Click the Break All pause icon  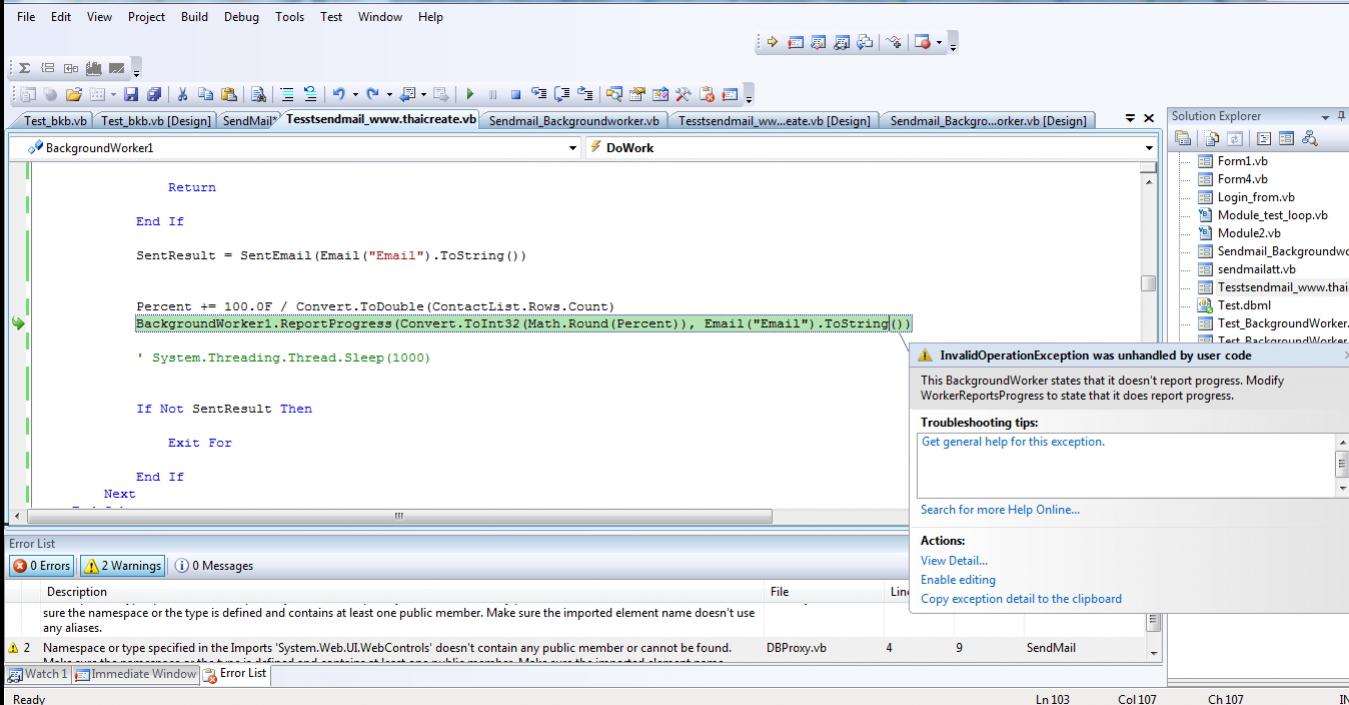point(493,96)
